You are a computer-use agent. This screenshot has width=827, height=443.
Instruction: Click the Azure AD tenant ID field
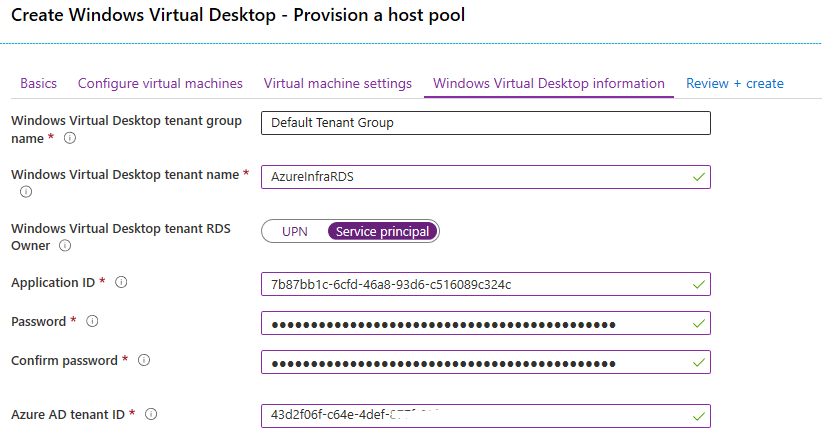(486, 416)
